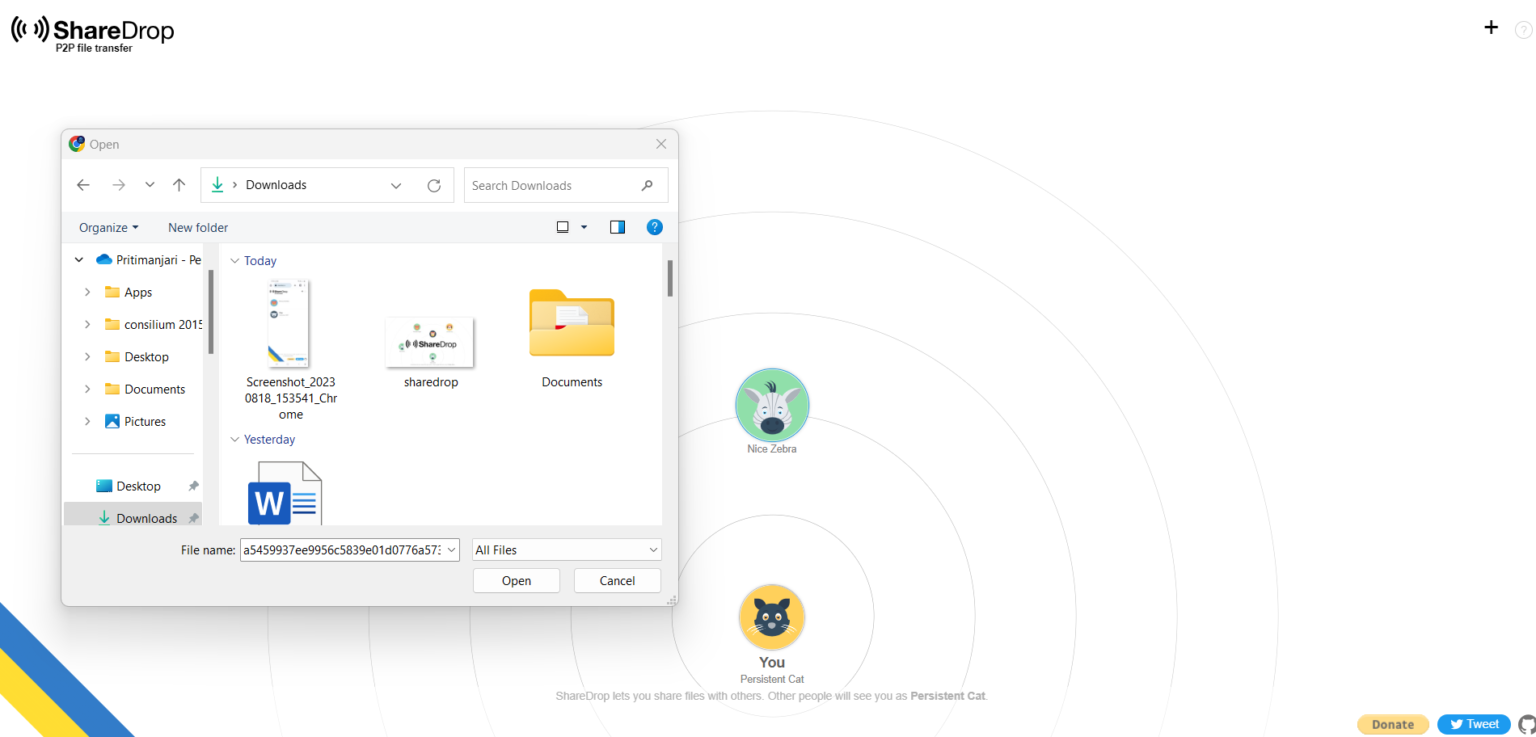Click the Nice Zebra peer avatar

pyautogui.click(x=771, y=405)
